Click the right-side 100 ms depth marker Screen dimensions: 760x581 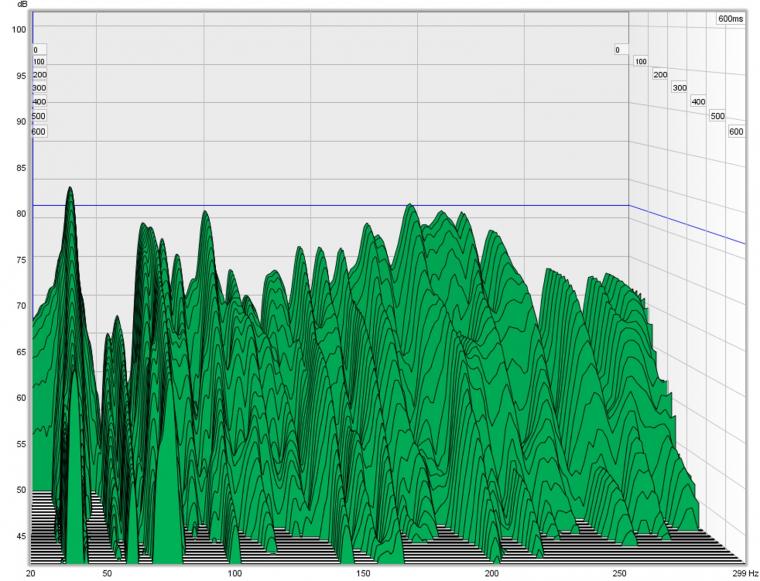[640, 62]
